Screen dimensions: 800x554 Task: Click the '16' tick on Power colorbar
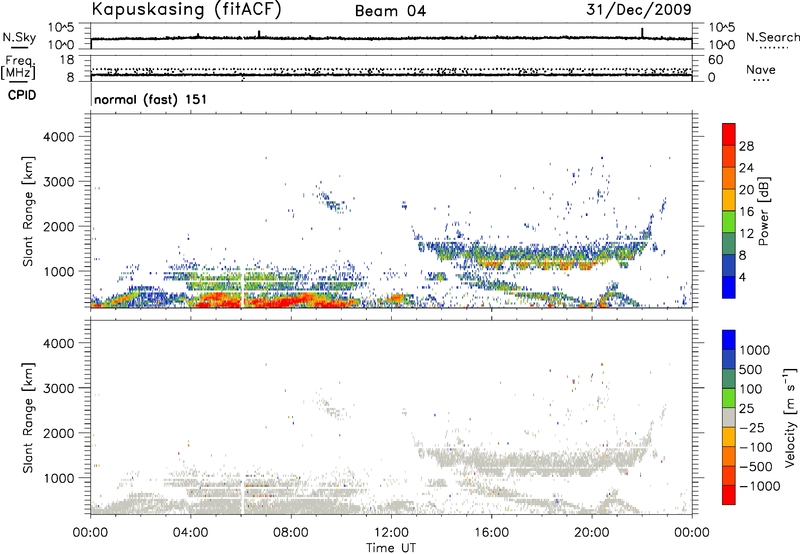pyautogui.click(x=746, y=212)
